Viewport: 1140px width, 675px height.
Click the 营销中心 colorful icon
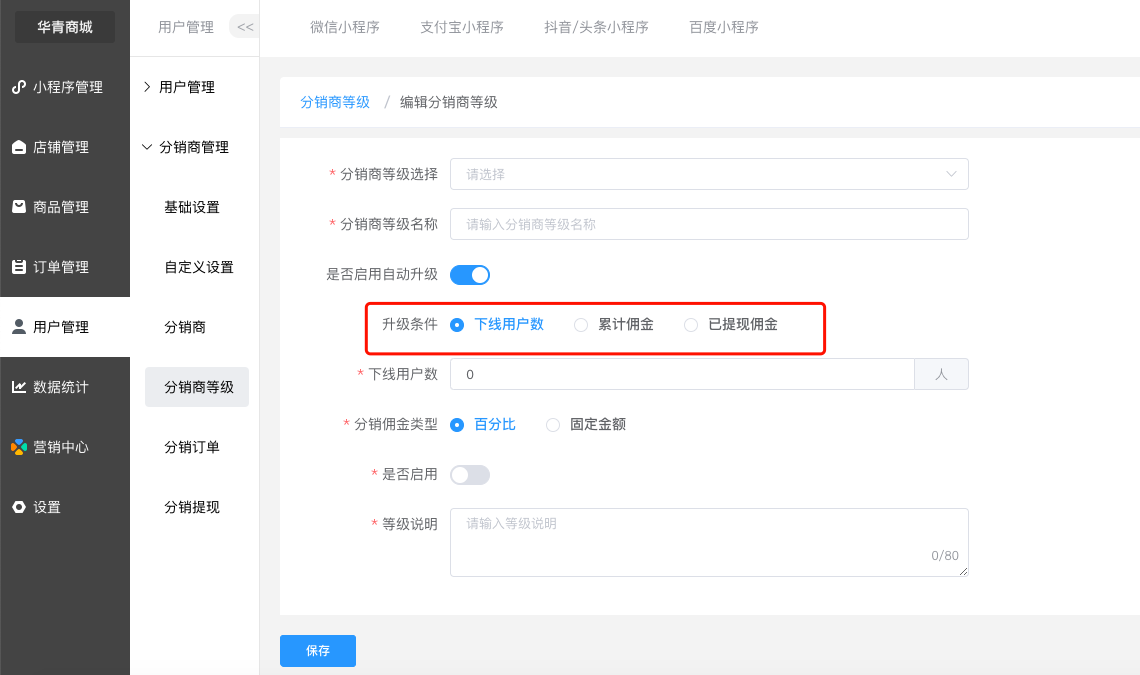pos(18,447)
